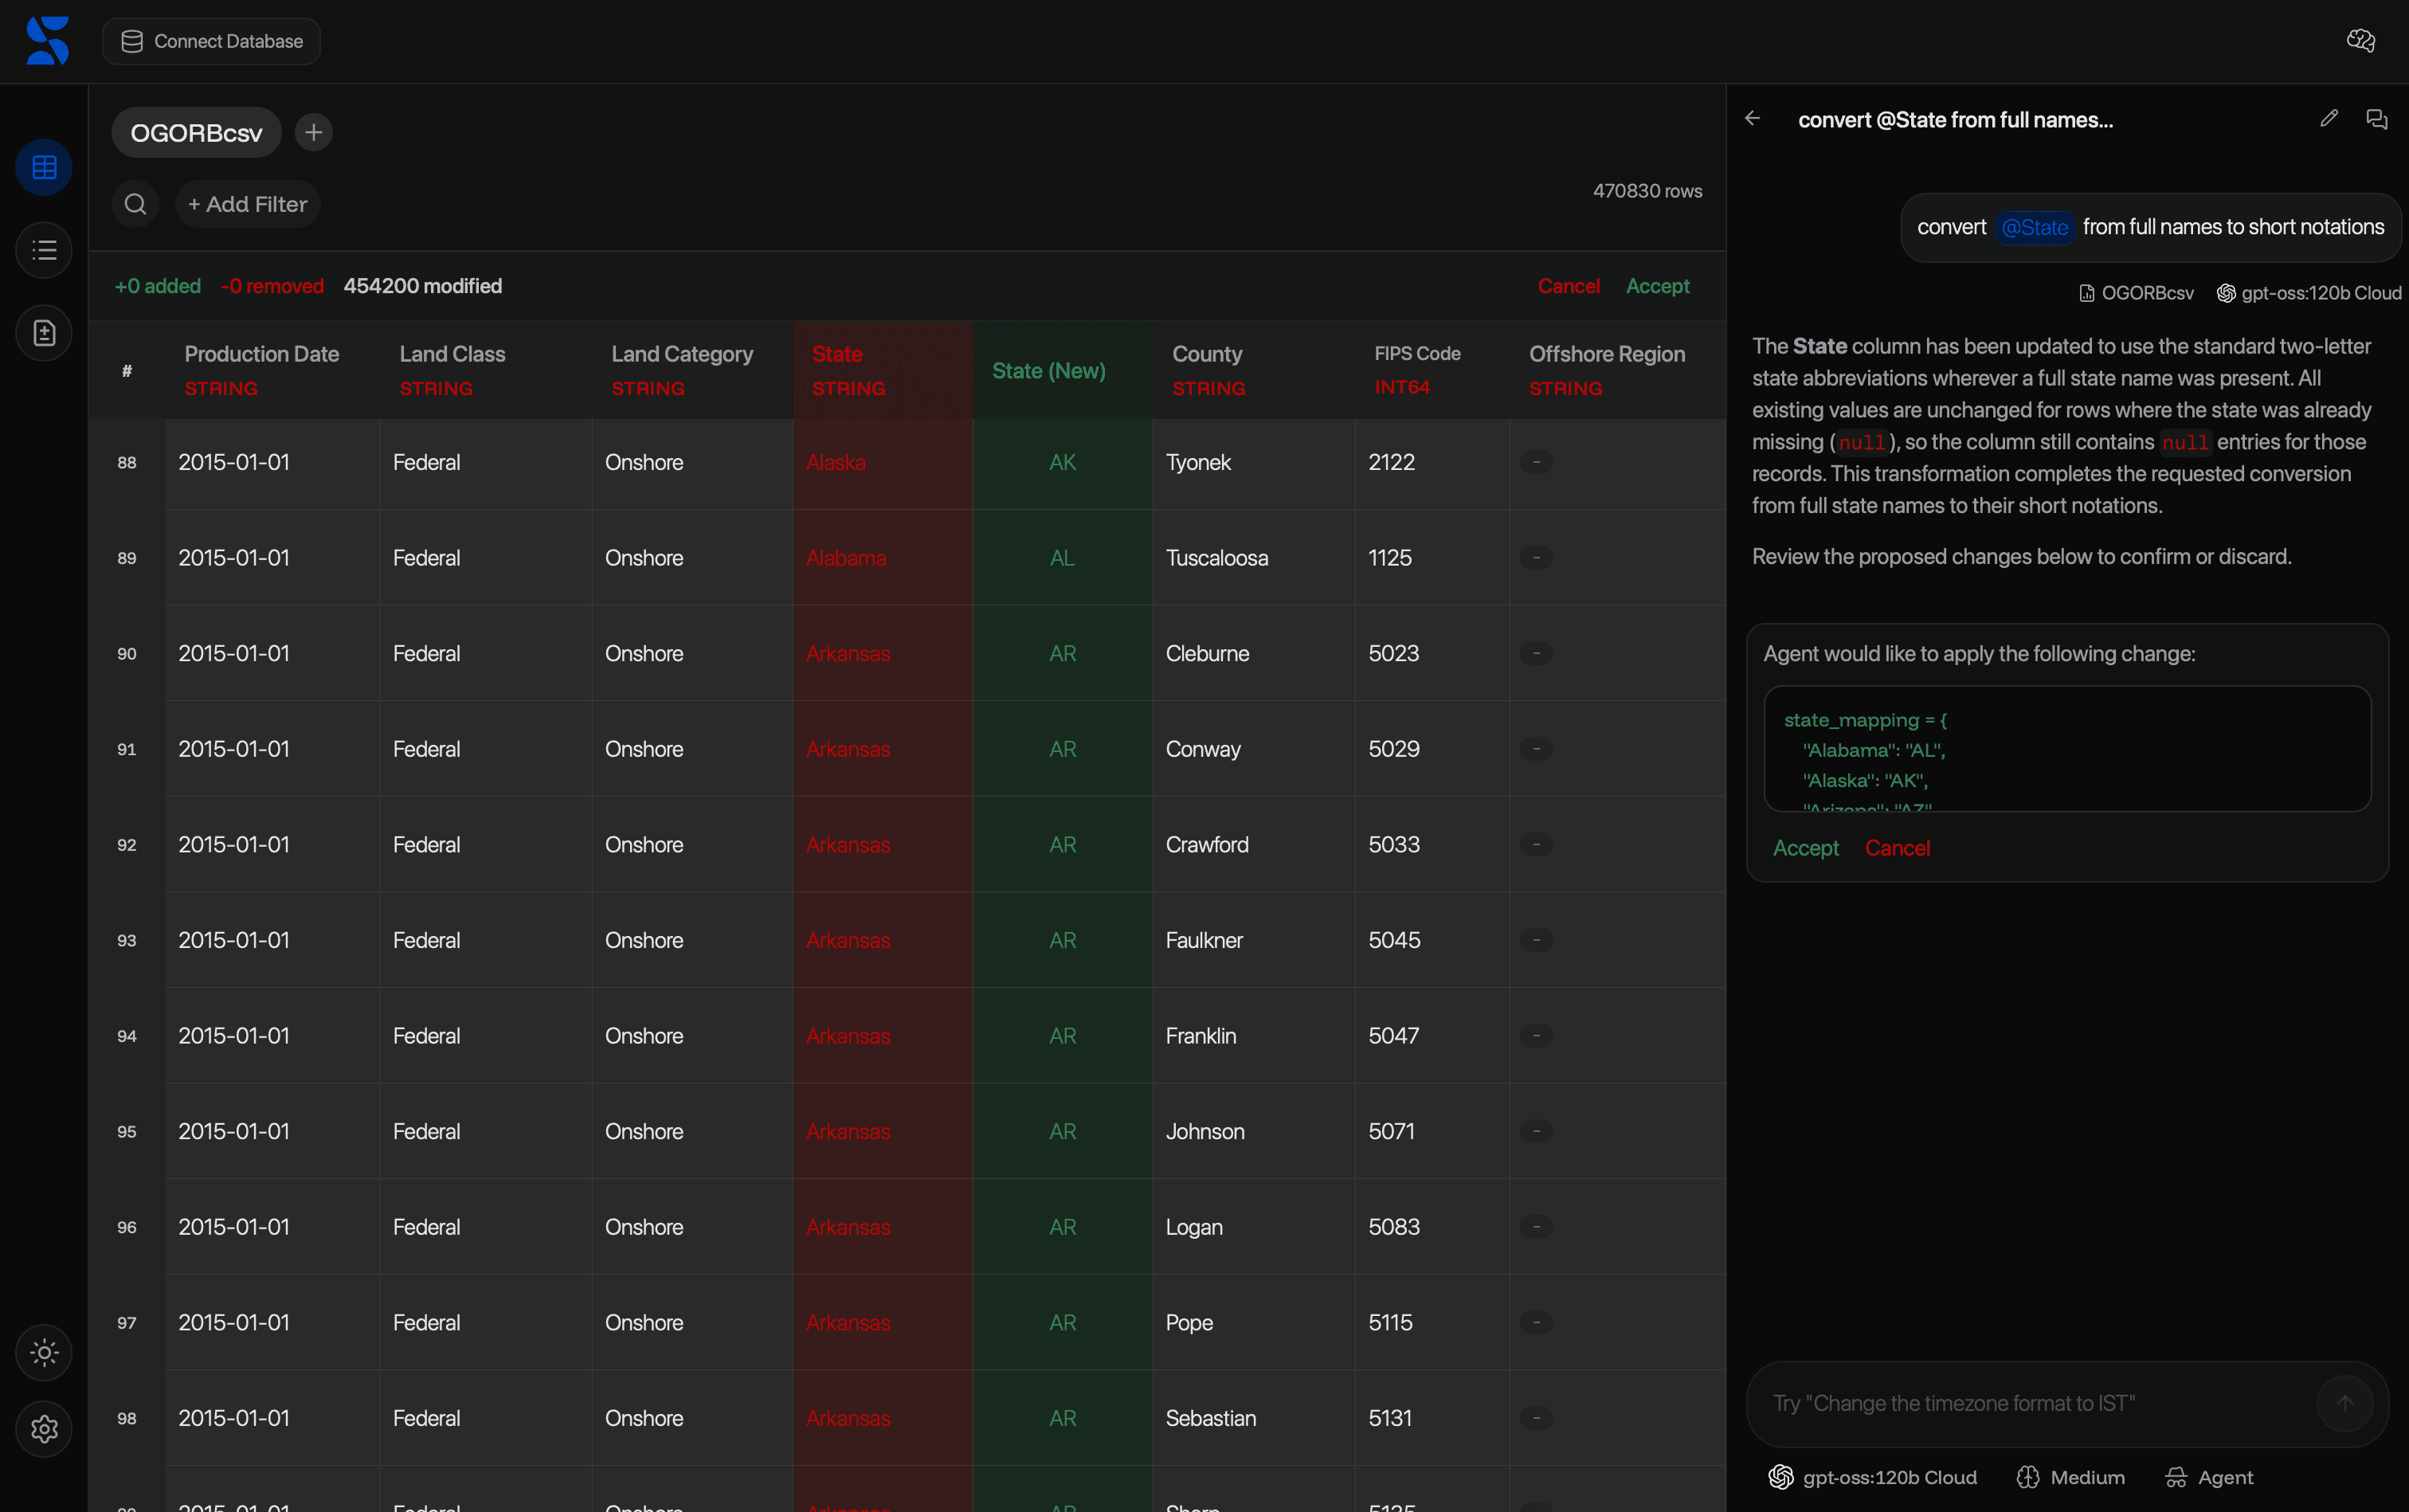Edit chat title with pencil icon
The image size is (2409, 1512).
pos(2329,119)
